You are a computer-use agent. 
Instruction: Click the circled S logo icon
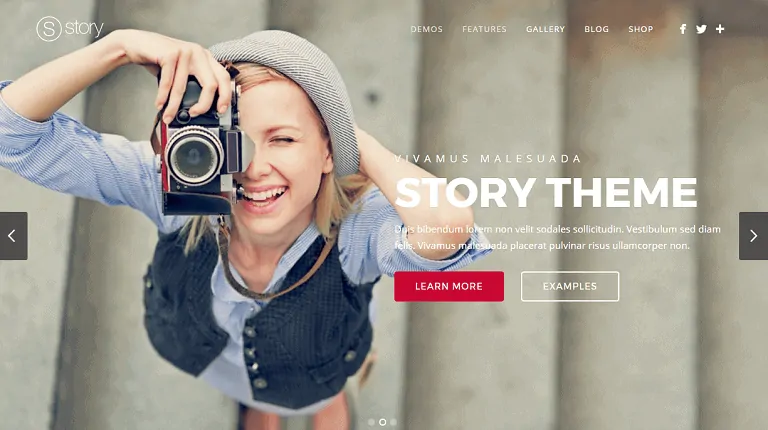(49, 29)
